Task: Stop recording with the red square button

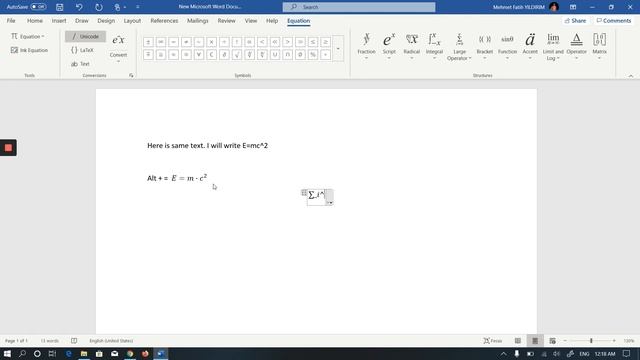Action: (x=8, y=148)
